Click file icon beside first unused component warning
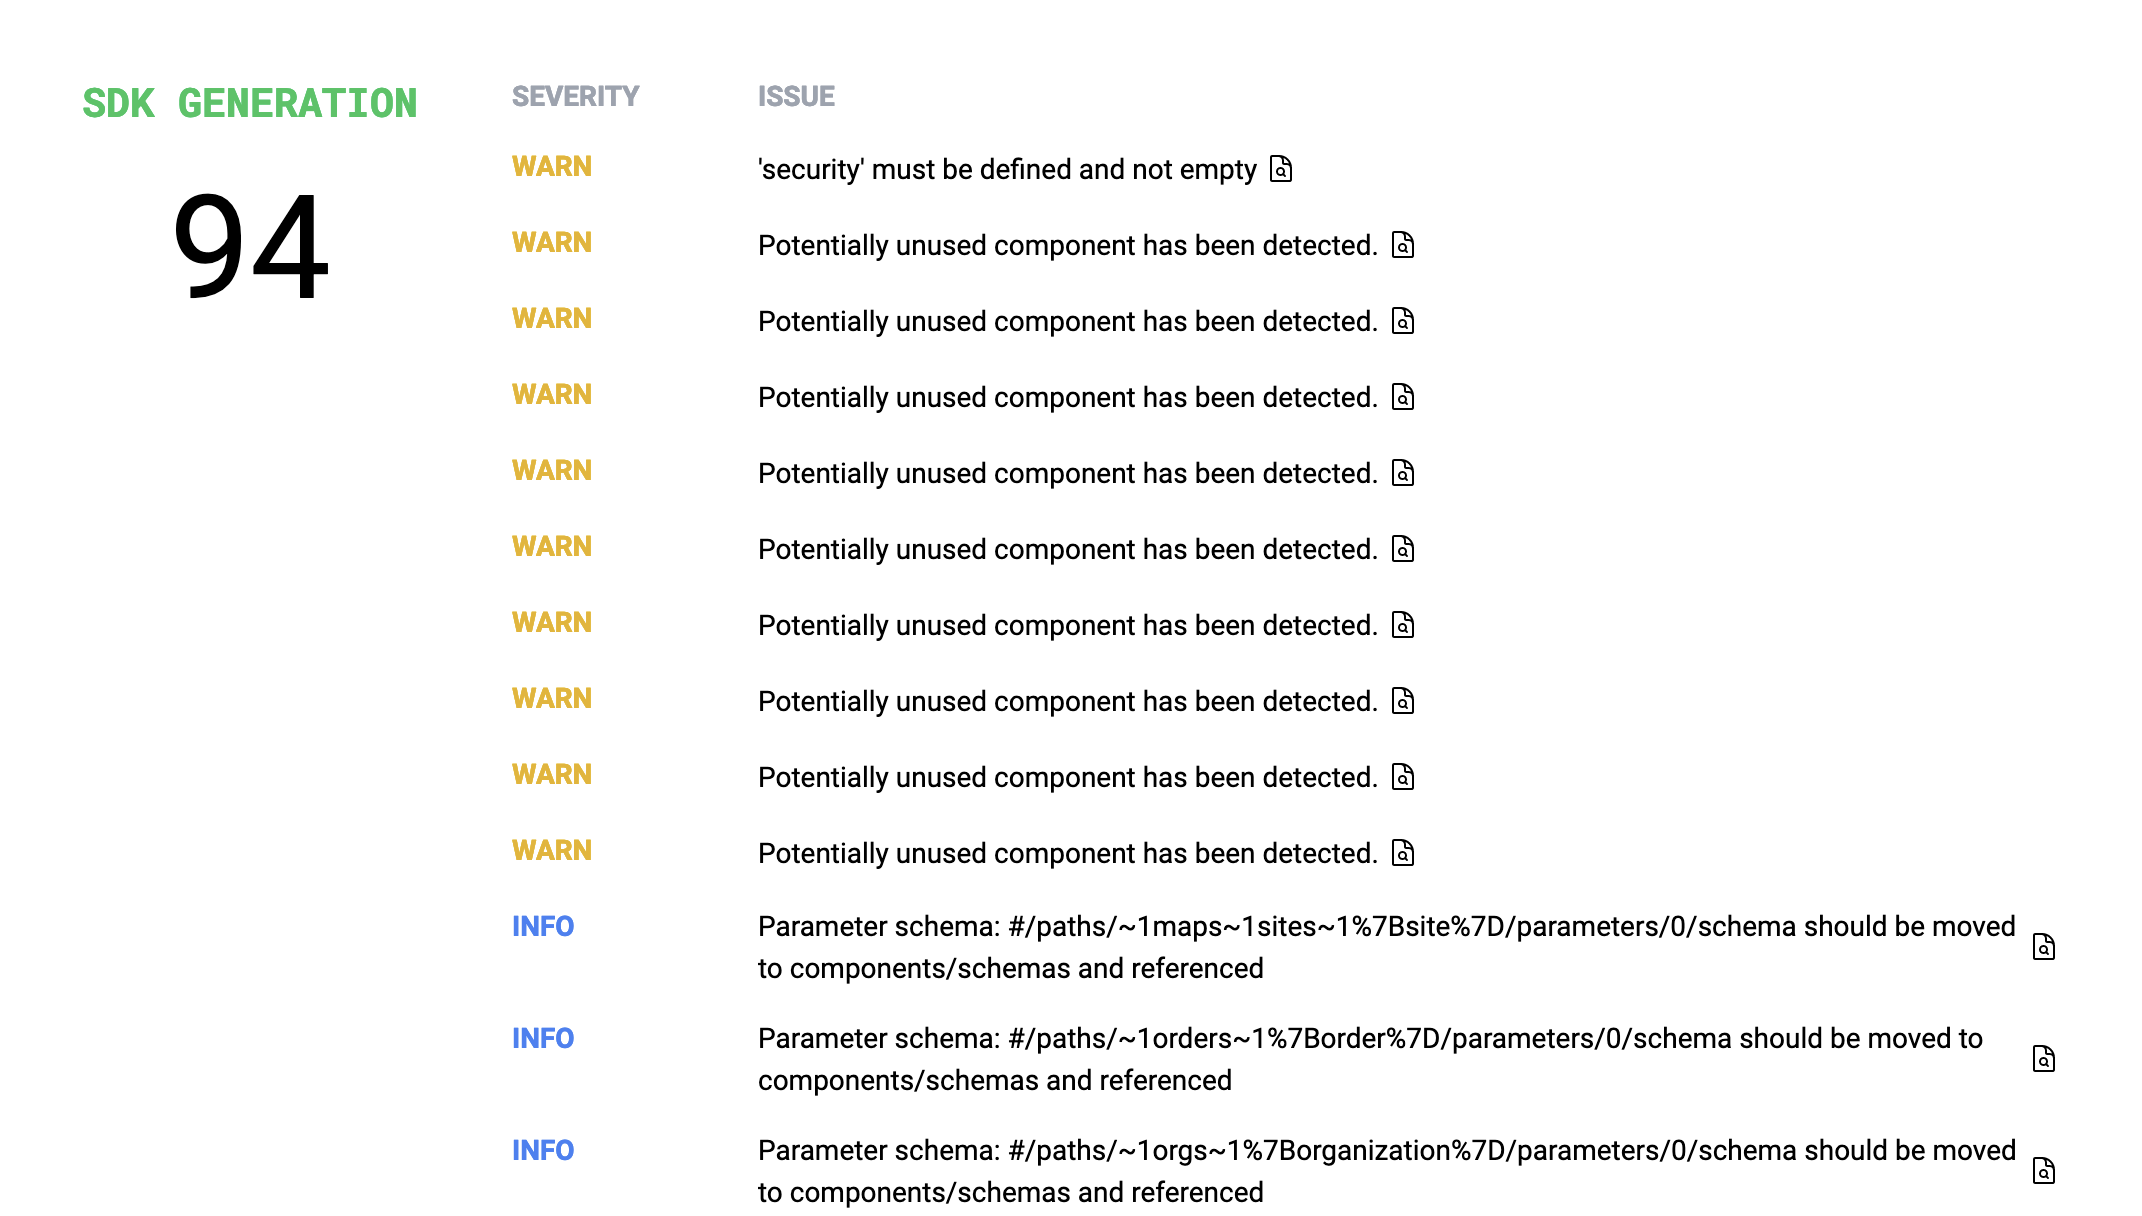The image size is (2142, 1216). [1403, 245]
